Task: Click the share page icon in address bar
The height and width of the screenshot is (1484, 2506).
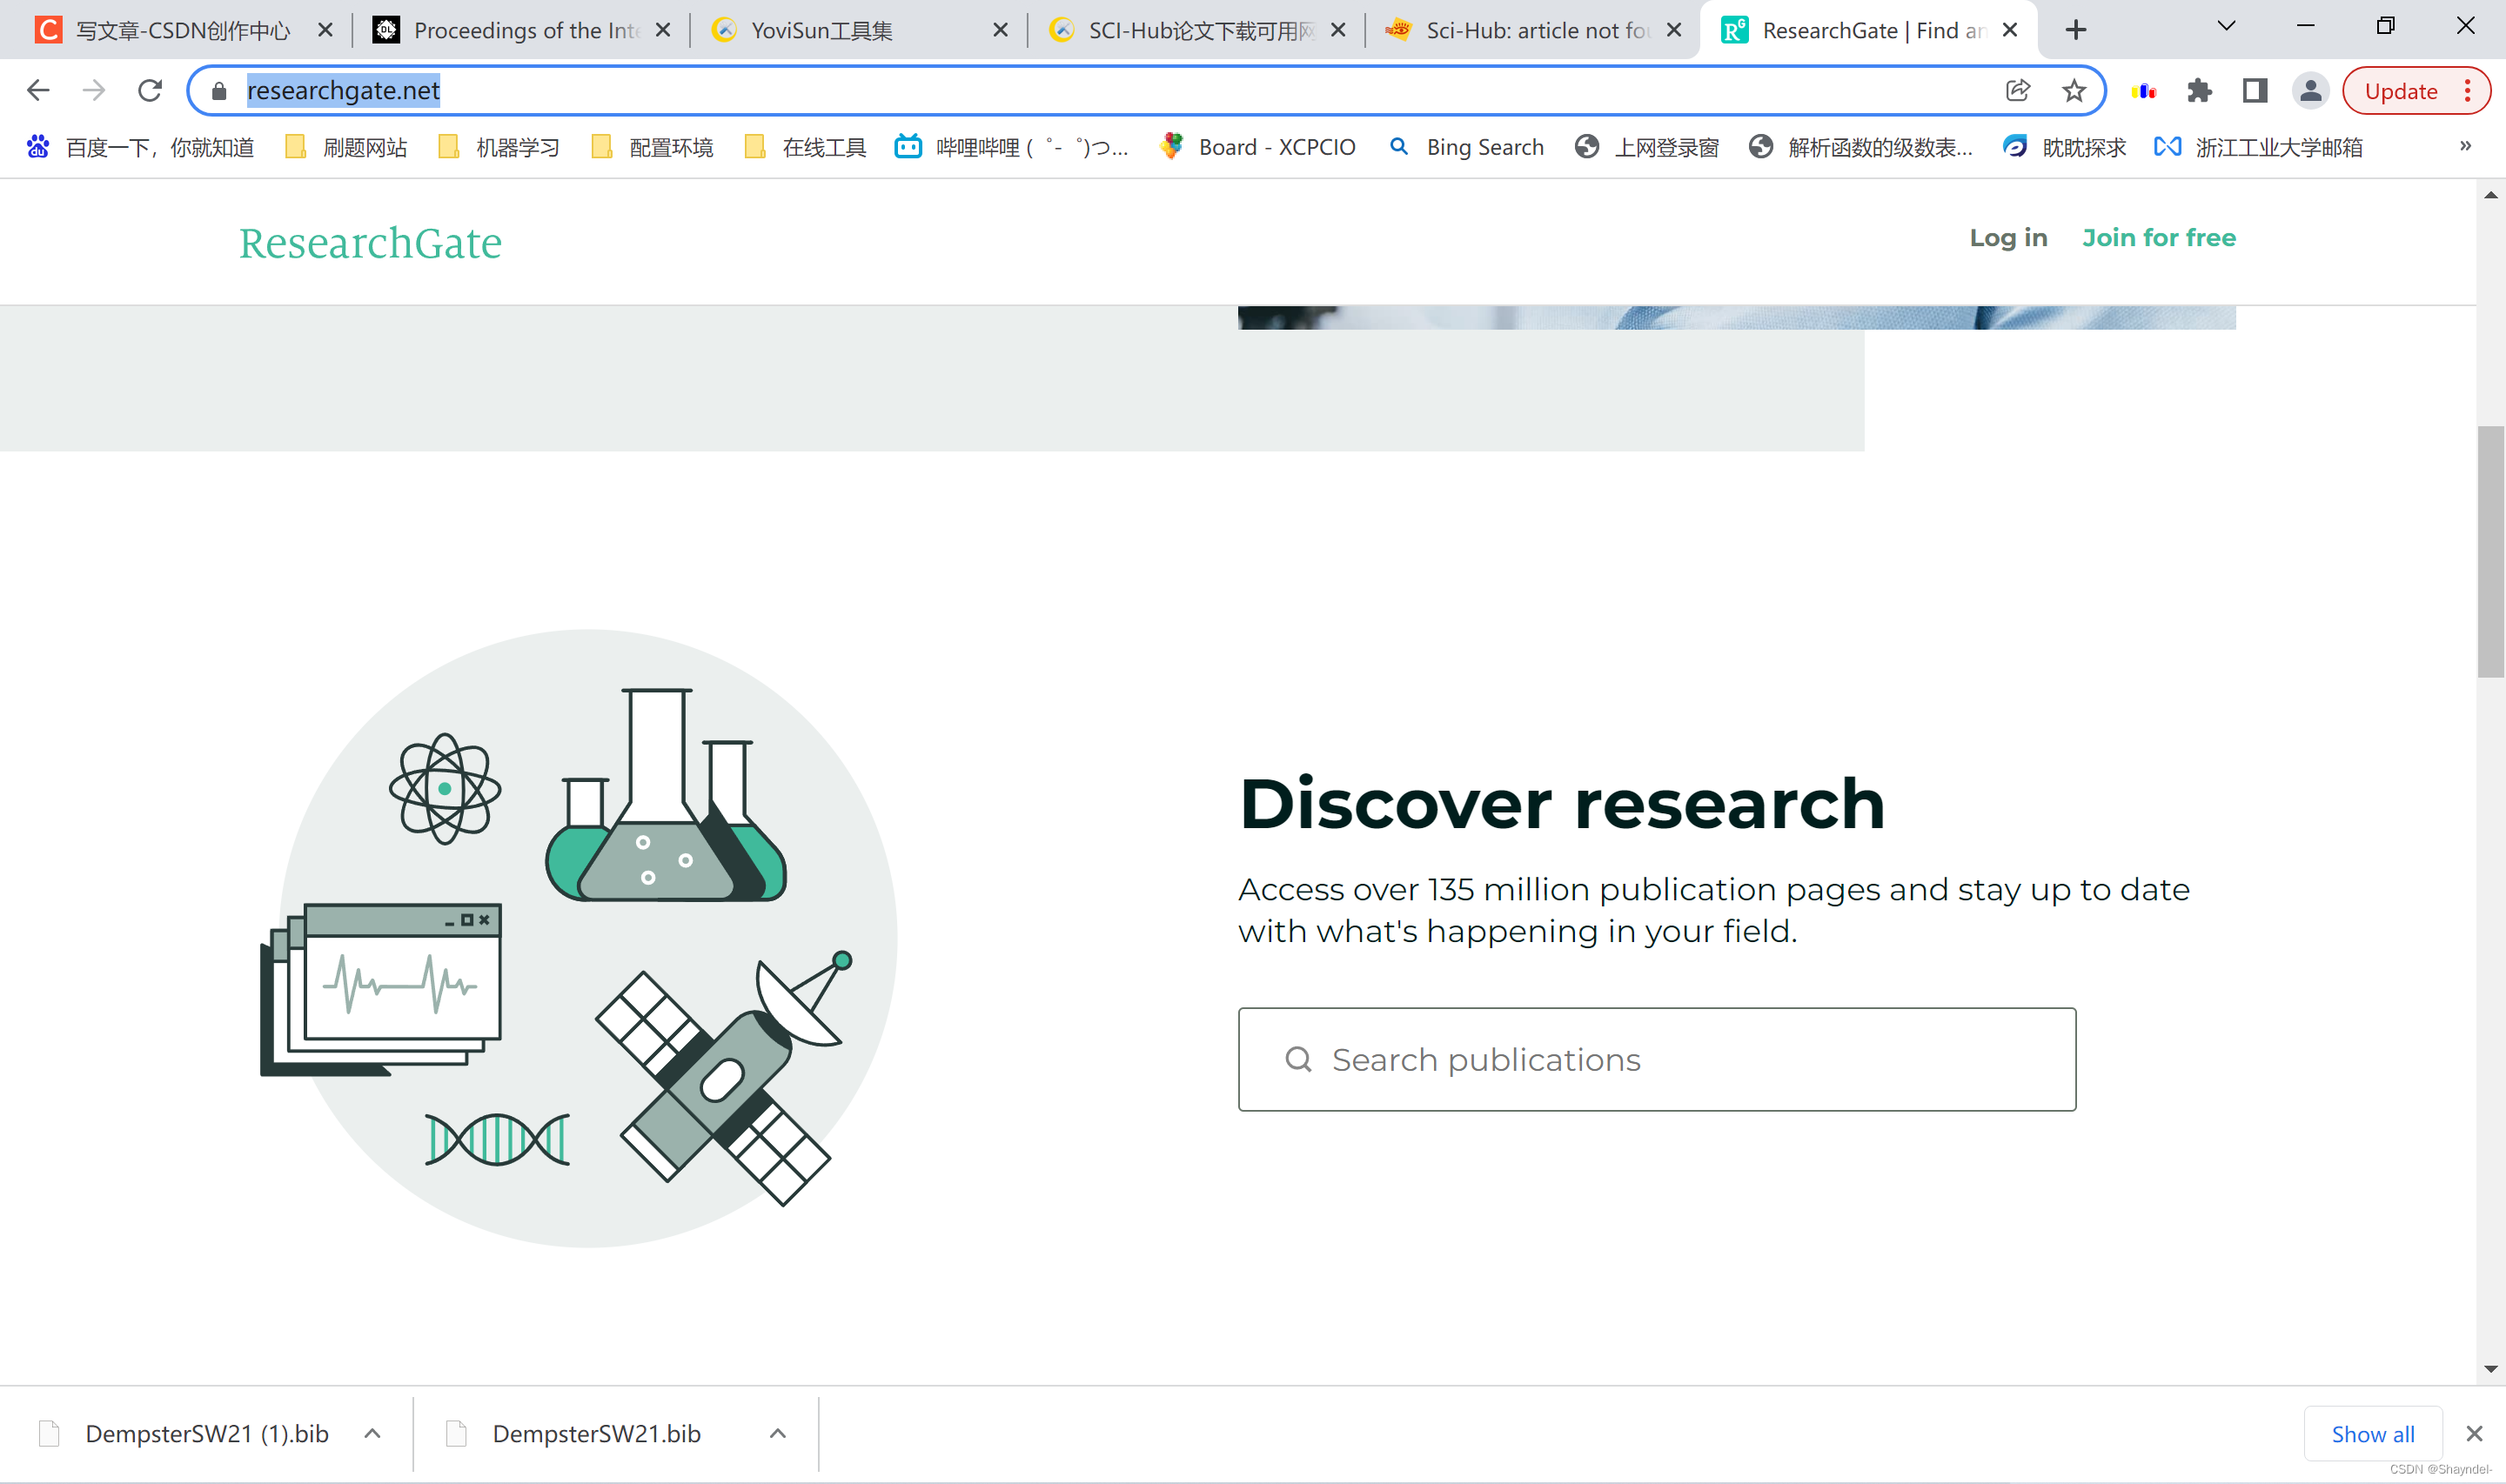Action: tap(2017, 91)
